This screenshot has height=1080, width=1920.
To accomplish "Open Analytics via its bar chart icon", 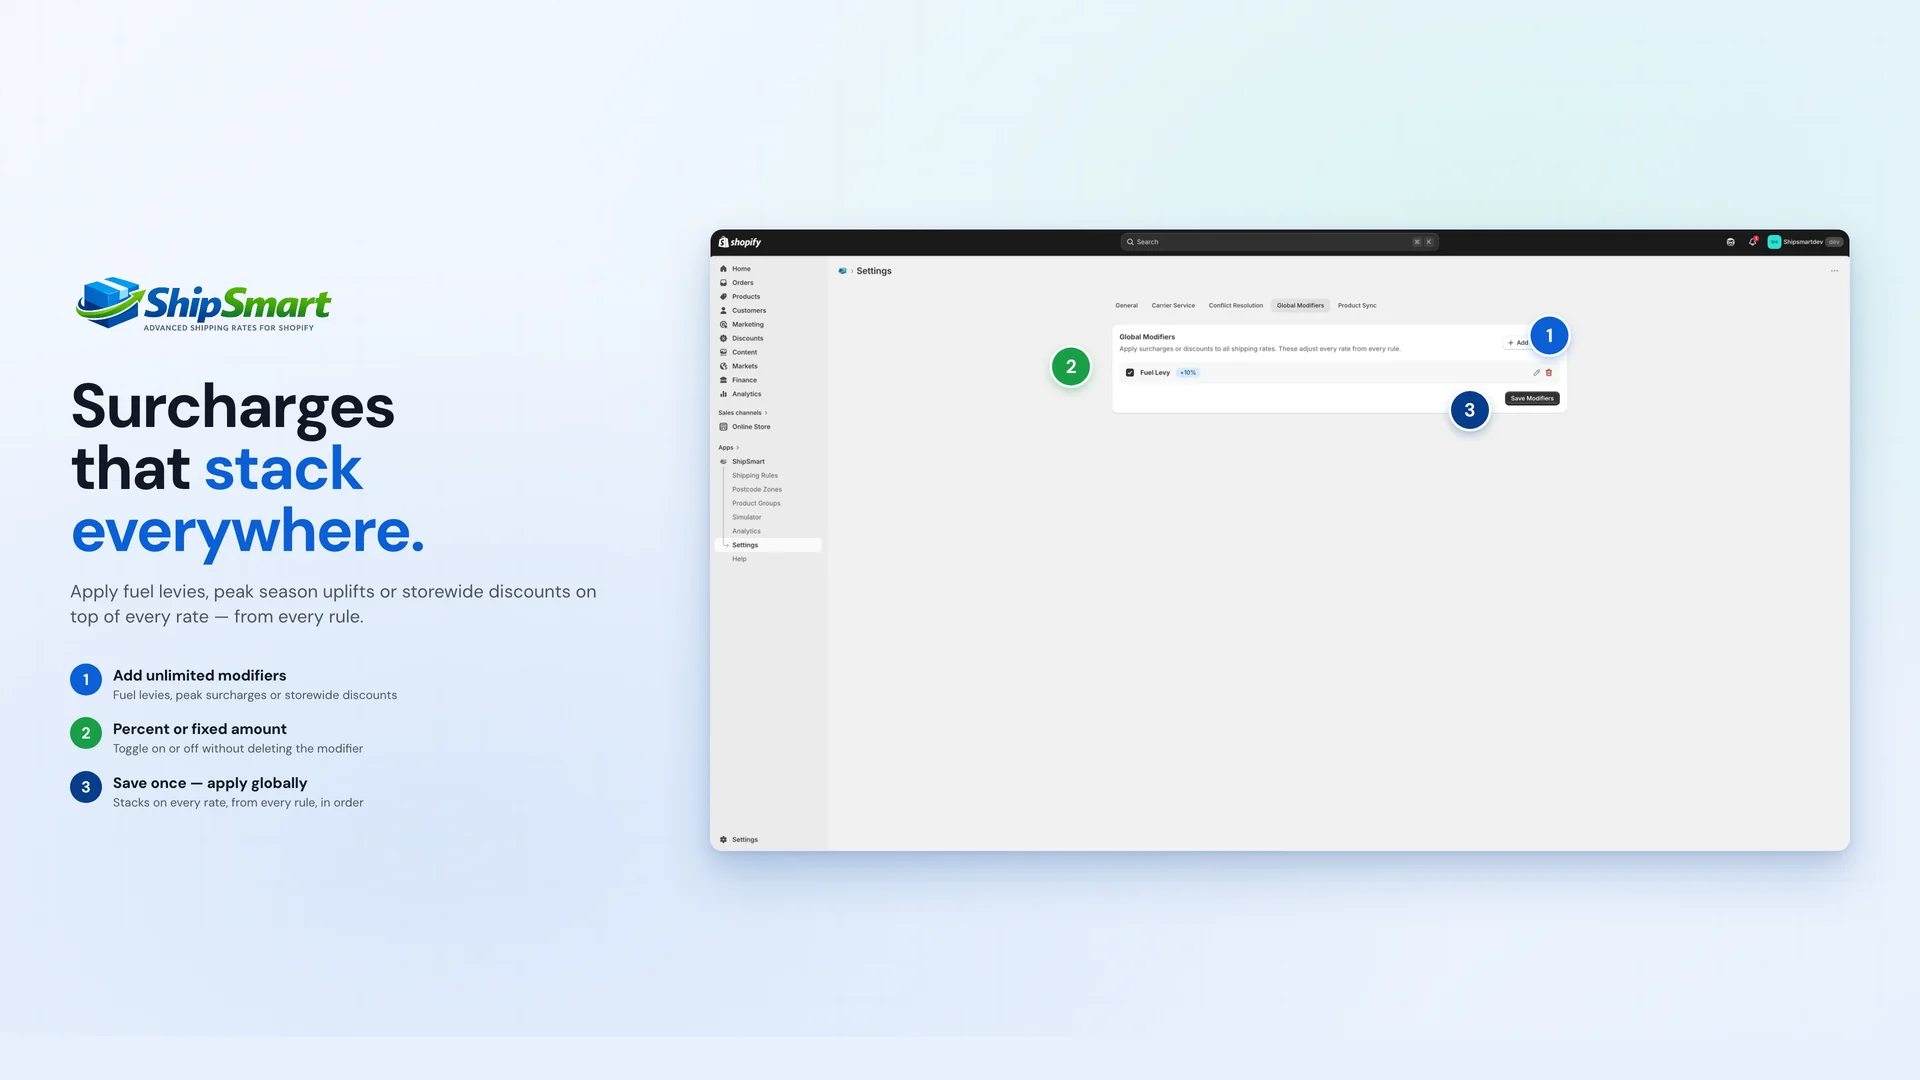I will [x=723, y=395].
